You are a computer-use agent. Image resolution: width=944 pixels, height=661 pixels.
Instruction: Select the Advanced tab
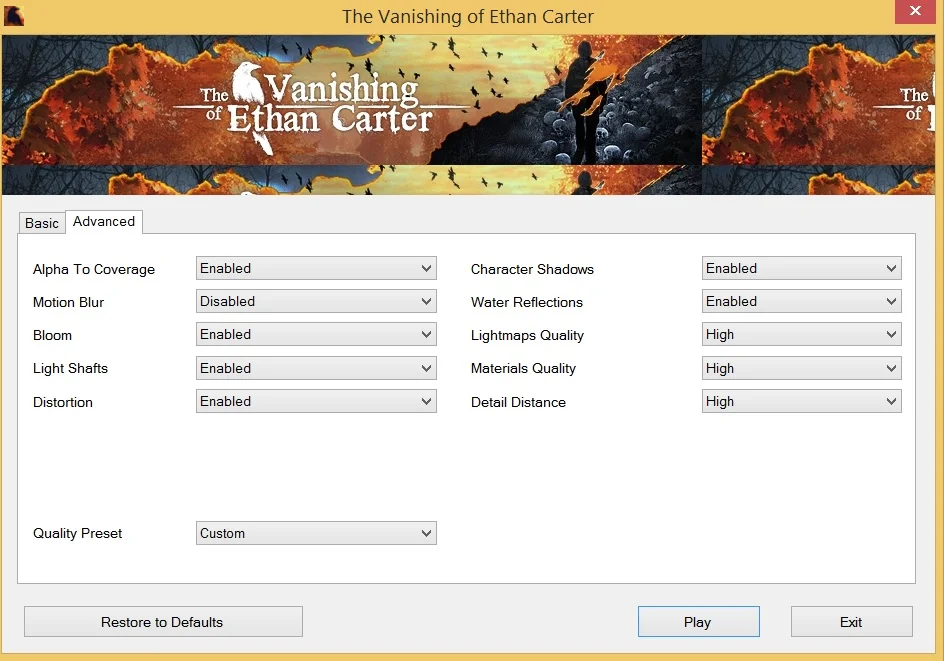click(x=104, y=222)
